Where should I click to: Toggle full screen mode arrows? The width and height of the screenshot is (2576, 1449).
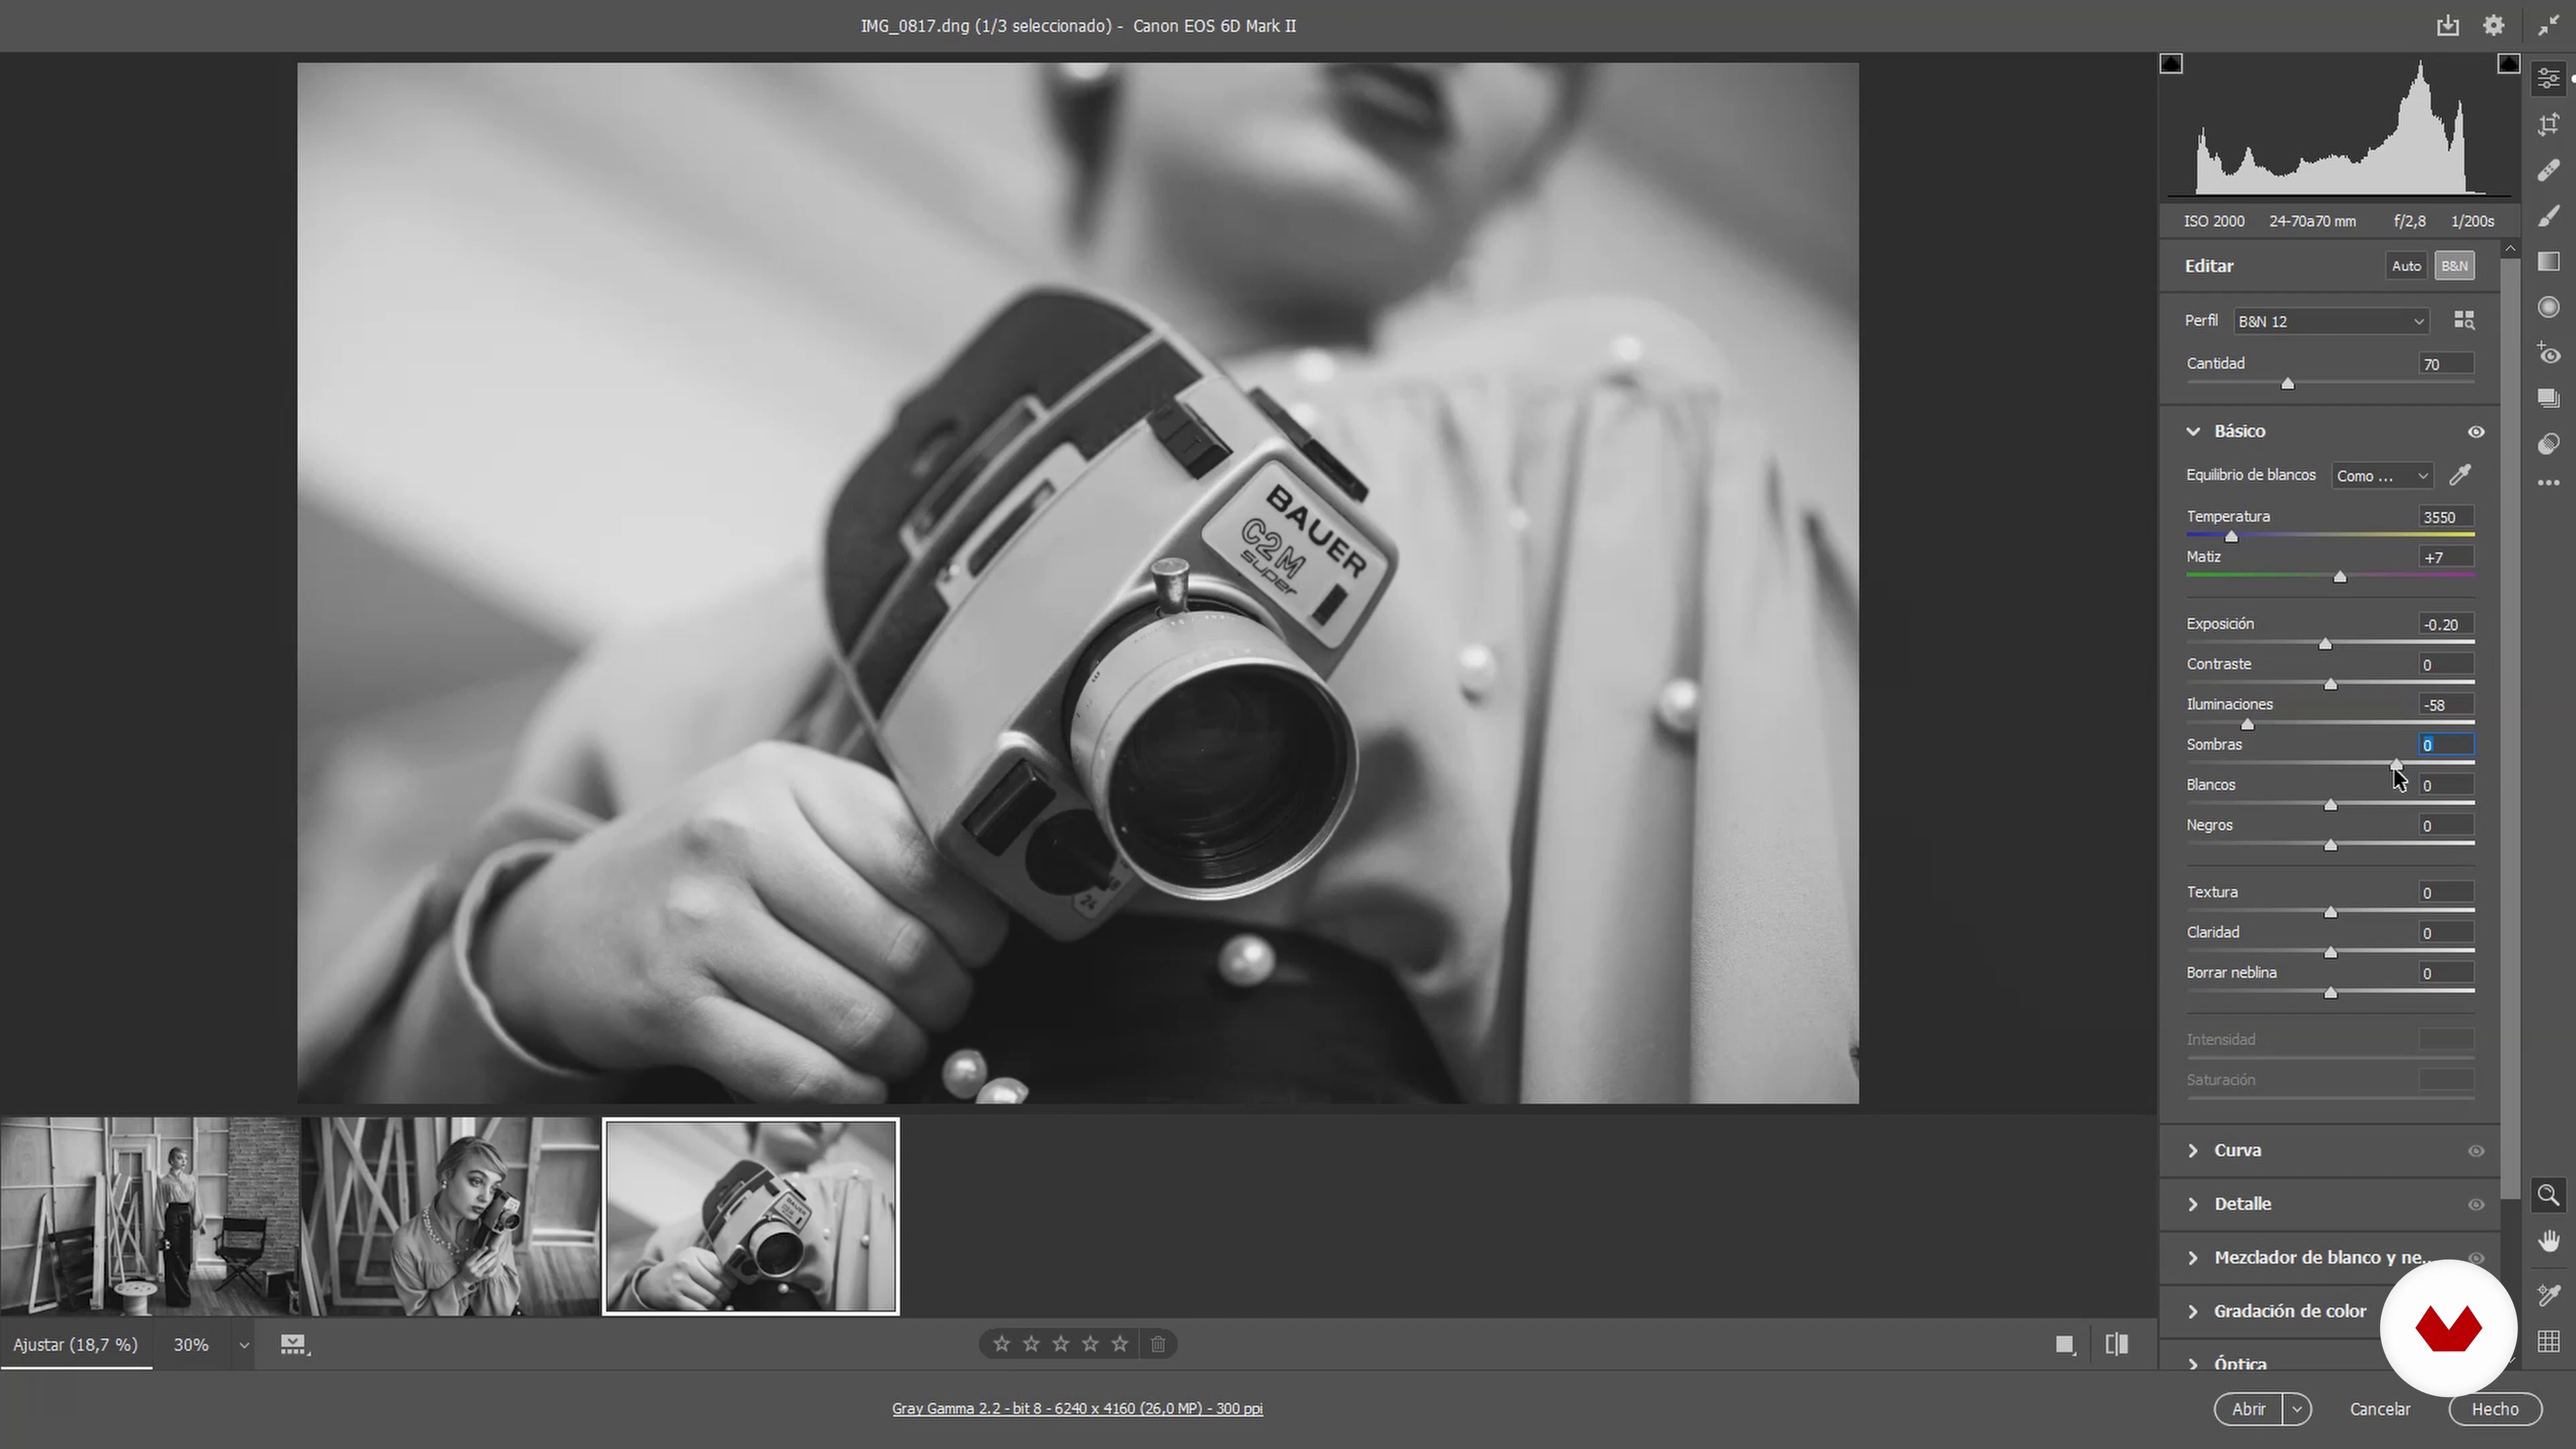2548,26
